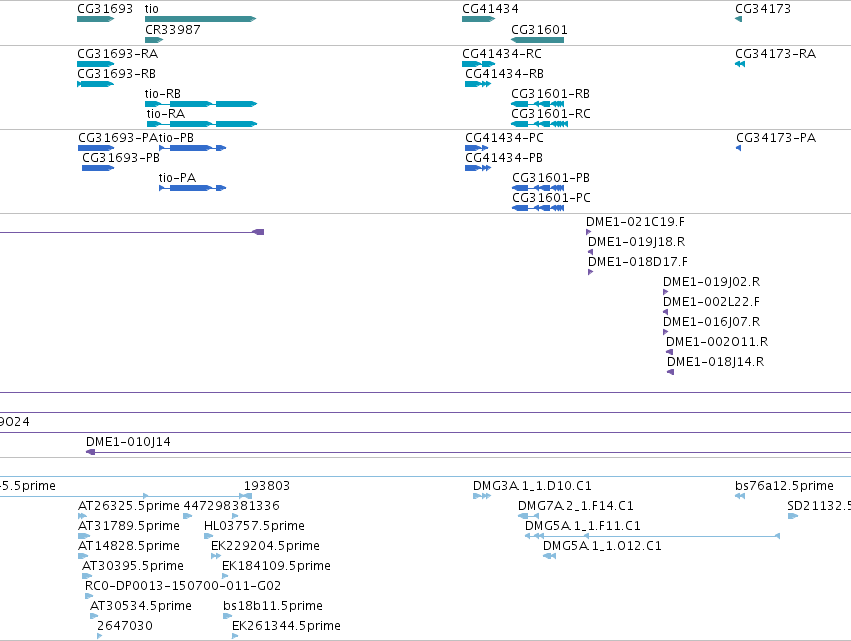Select protein CG34173-PA
This screenshot has height=641, width=851.
point(776,138)
